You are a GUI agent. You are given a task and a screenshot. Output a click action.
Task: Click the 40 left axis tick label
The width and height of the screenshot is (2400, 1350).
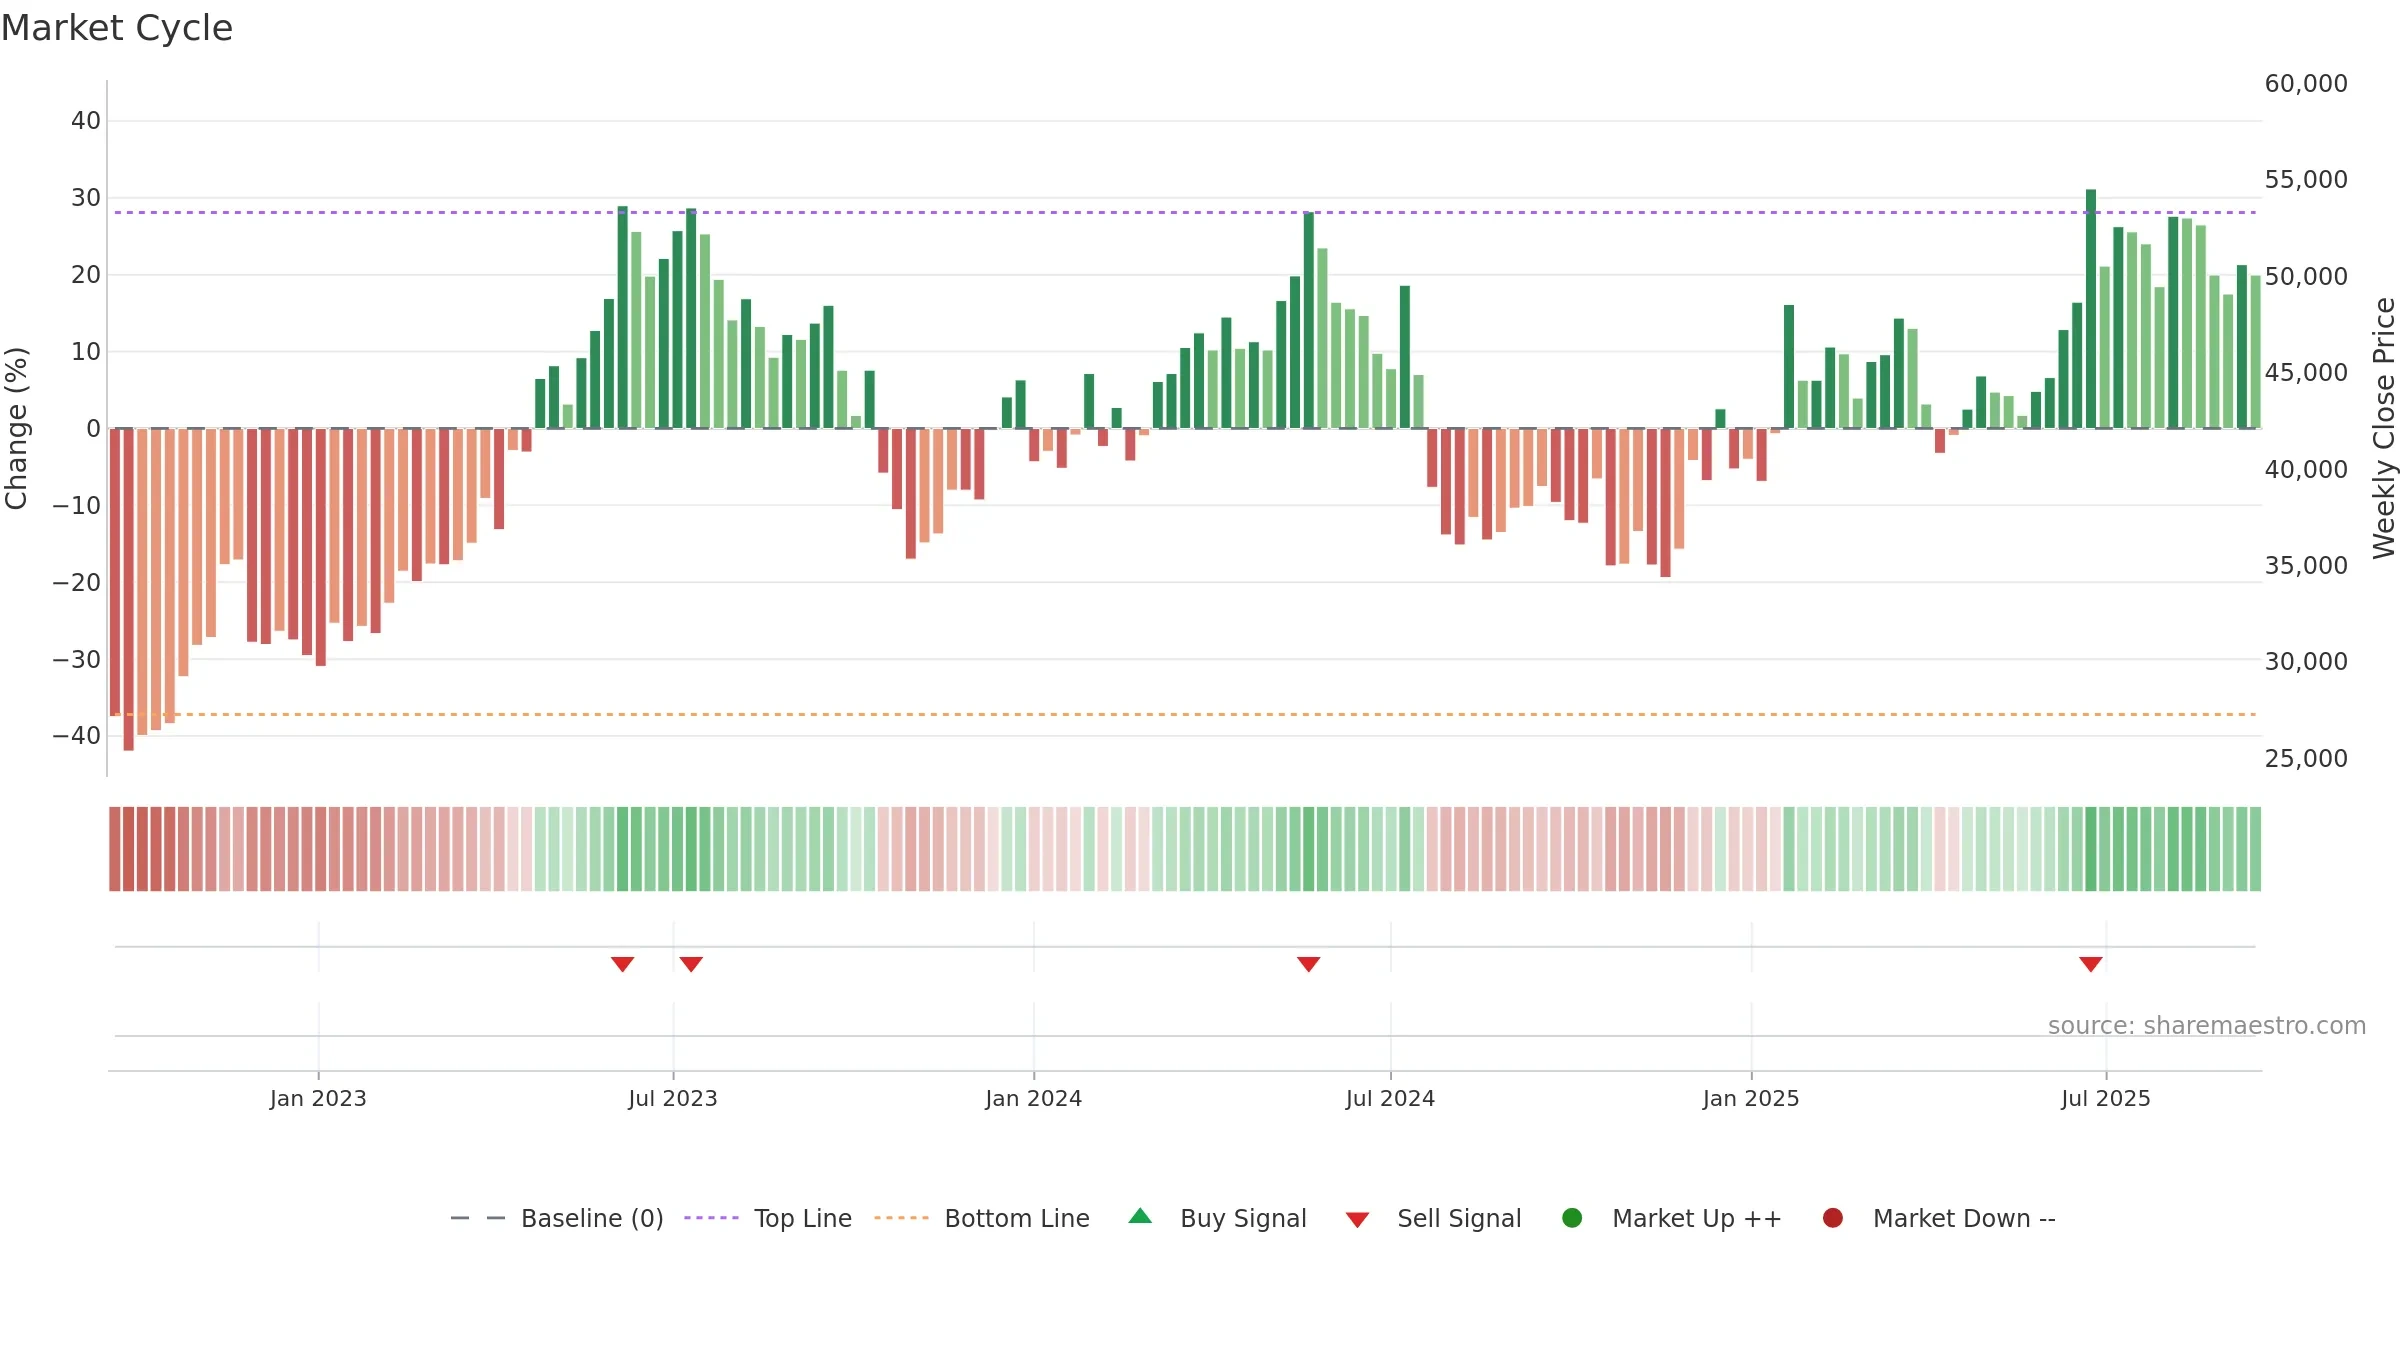[86, 121]
